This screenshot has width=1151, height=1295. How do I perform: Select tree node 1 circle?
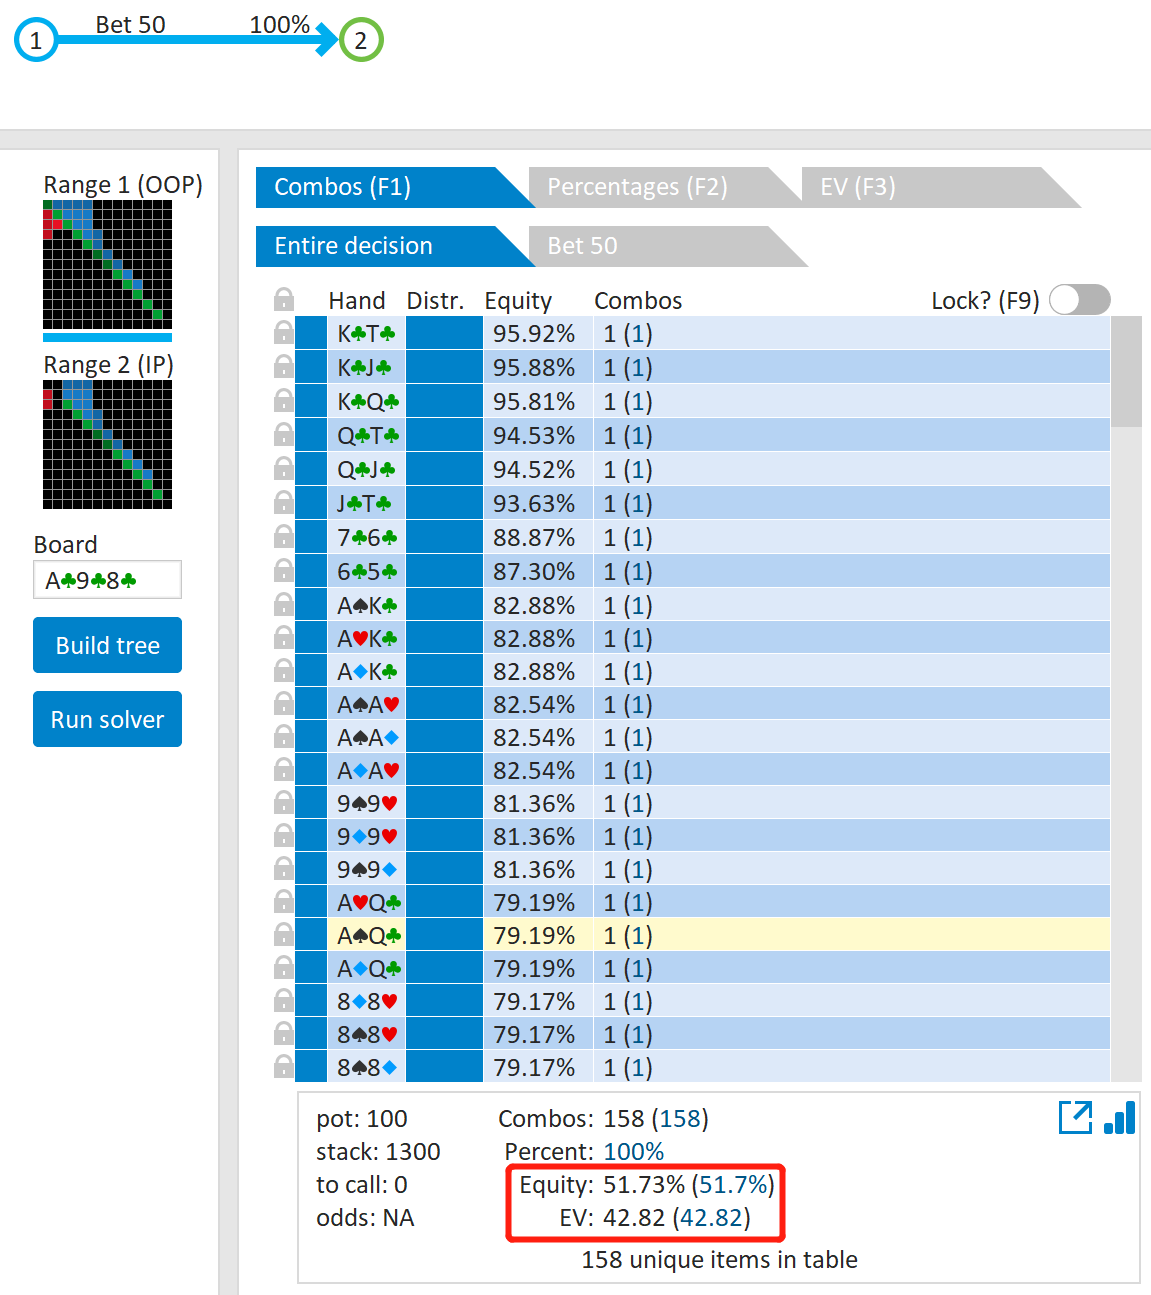36,40
